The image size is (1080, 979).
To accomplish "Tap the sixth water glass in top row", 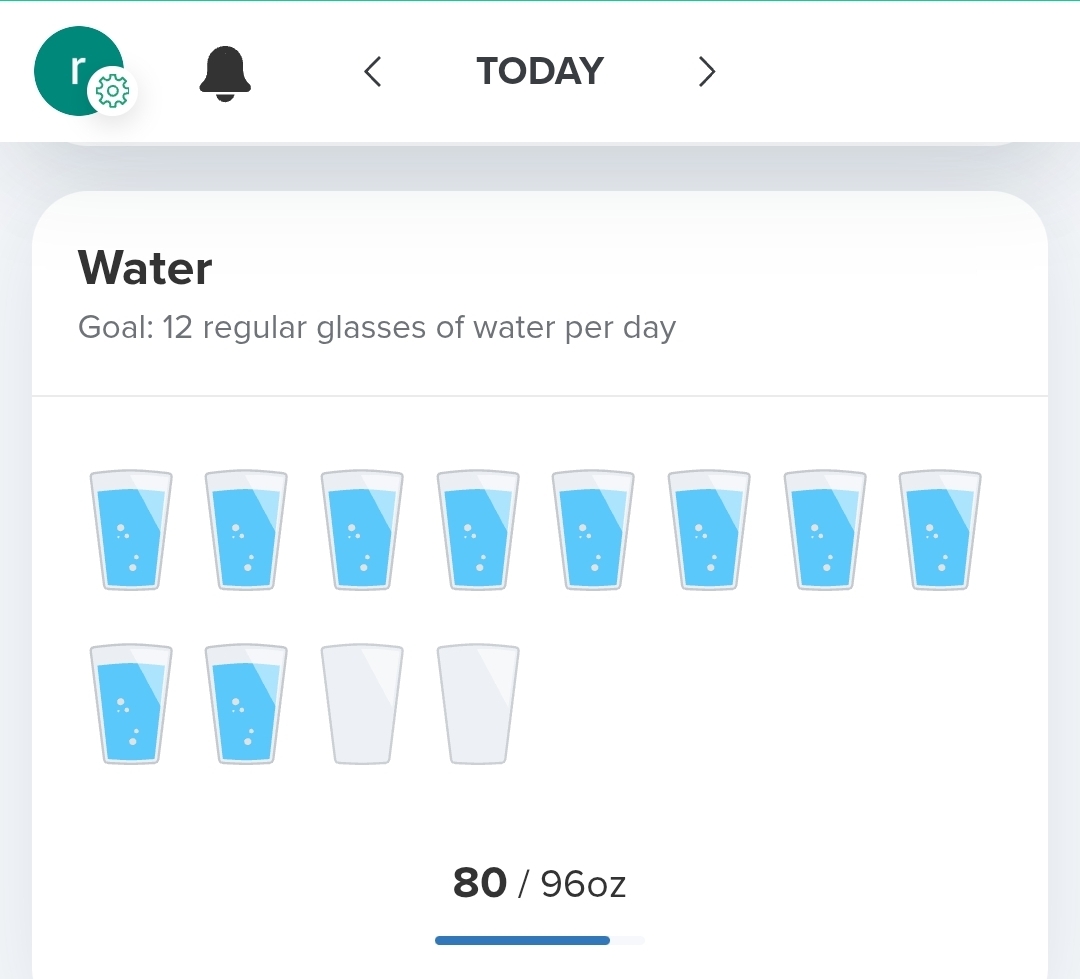I will pyautogui.click(x=709, y=530).
